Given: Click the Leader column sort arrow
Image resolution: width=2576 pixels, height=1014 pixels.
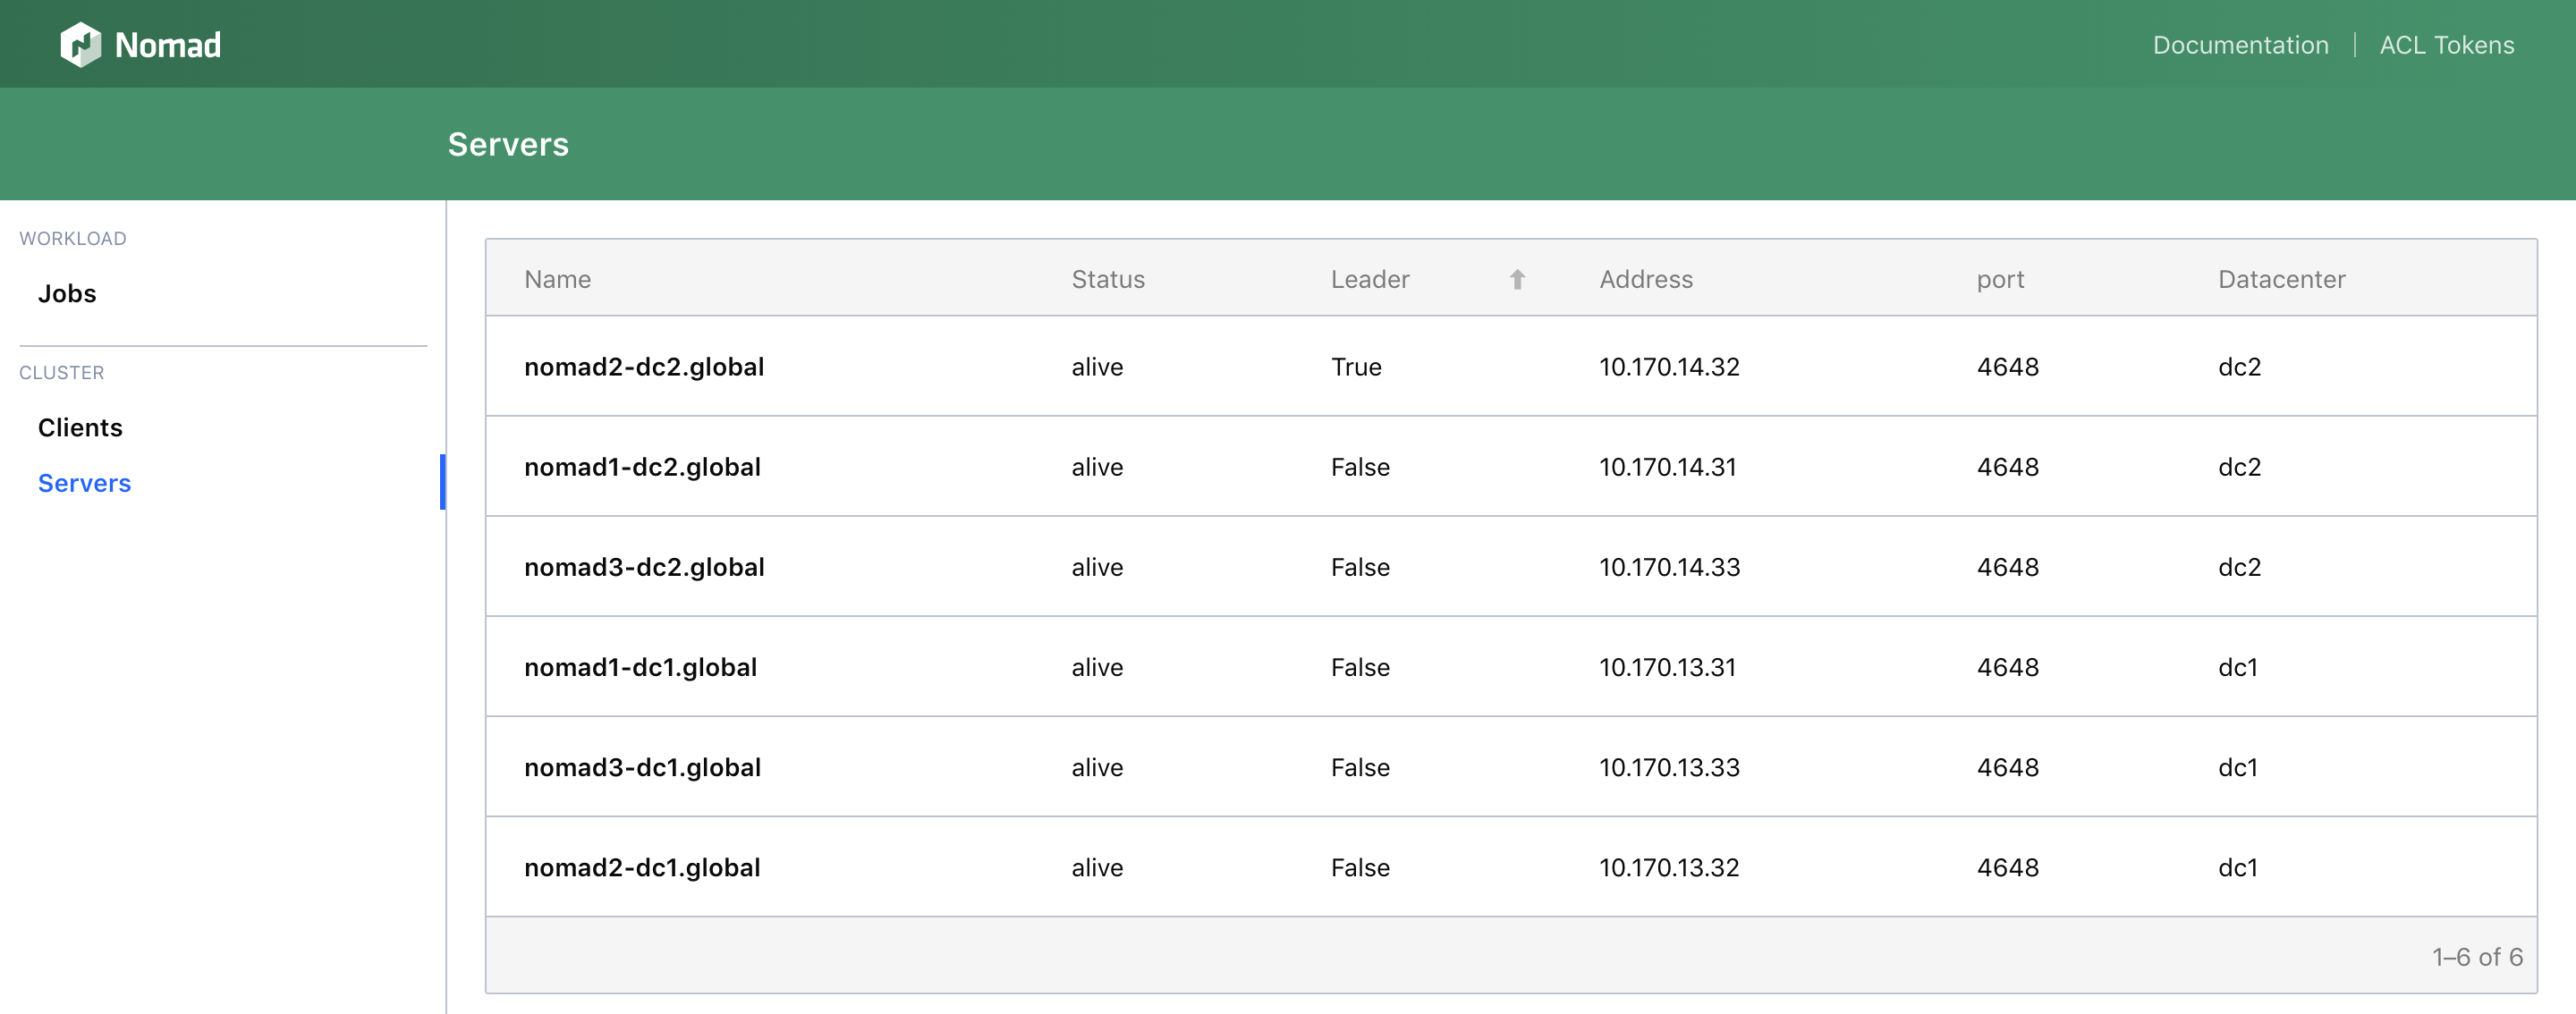Looking at the screenshot, I should [x=1517, y=279].
